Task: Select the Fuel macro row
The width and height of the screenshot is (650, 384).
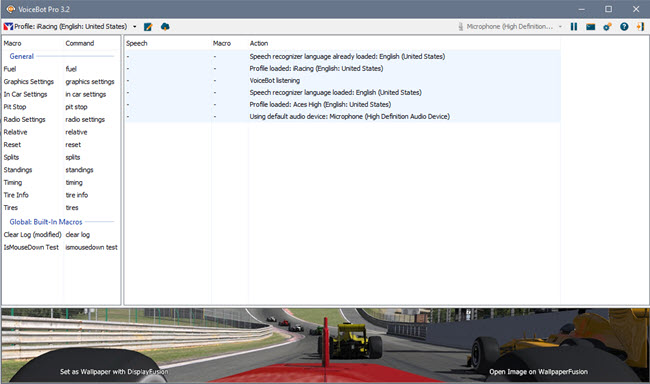Action: (61, 69)
